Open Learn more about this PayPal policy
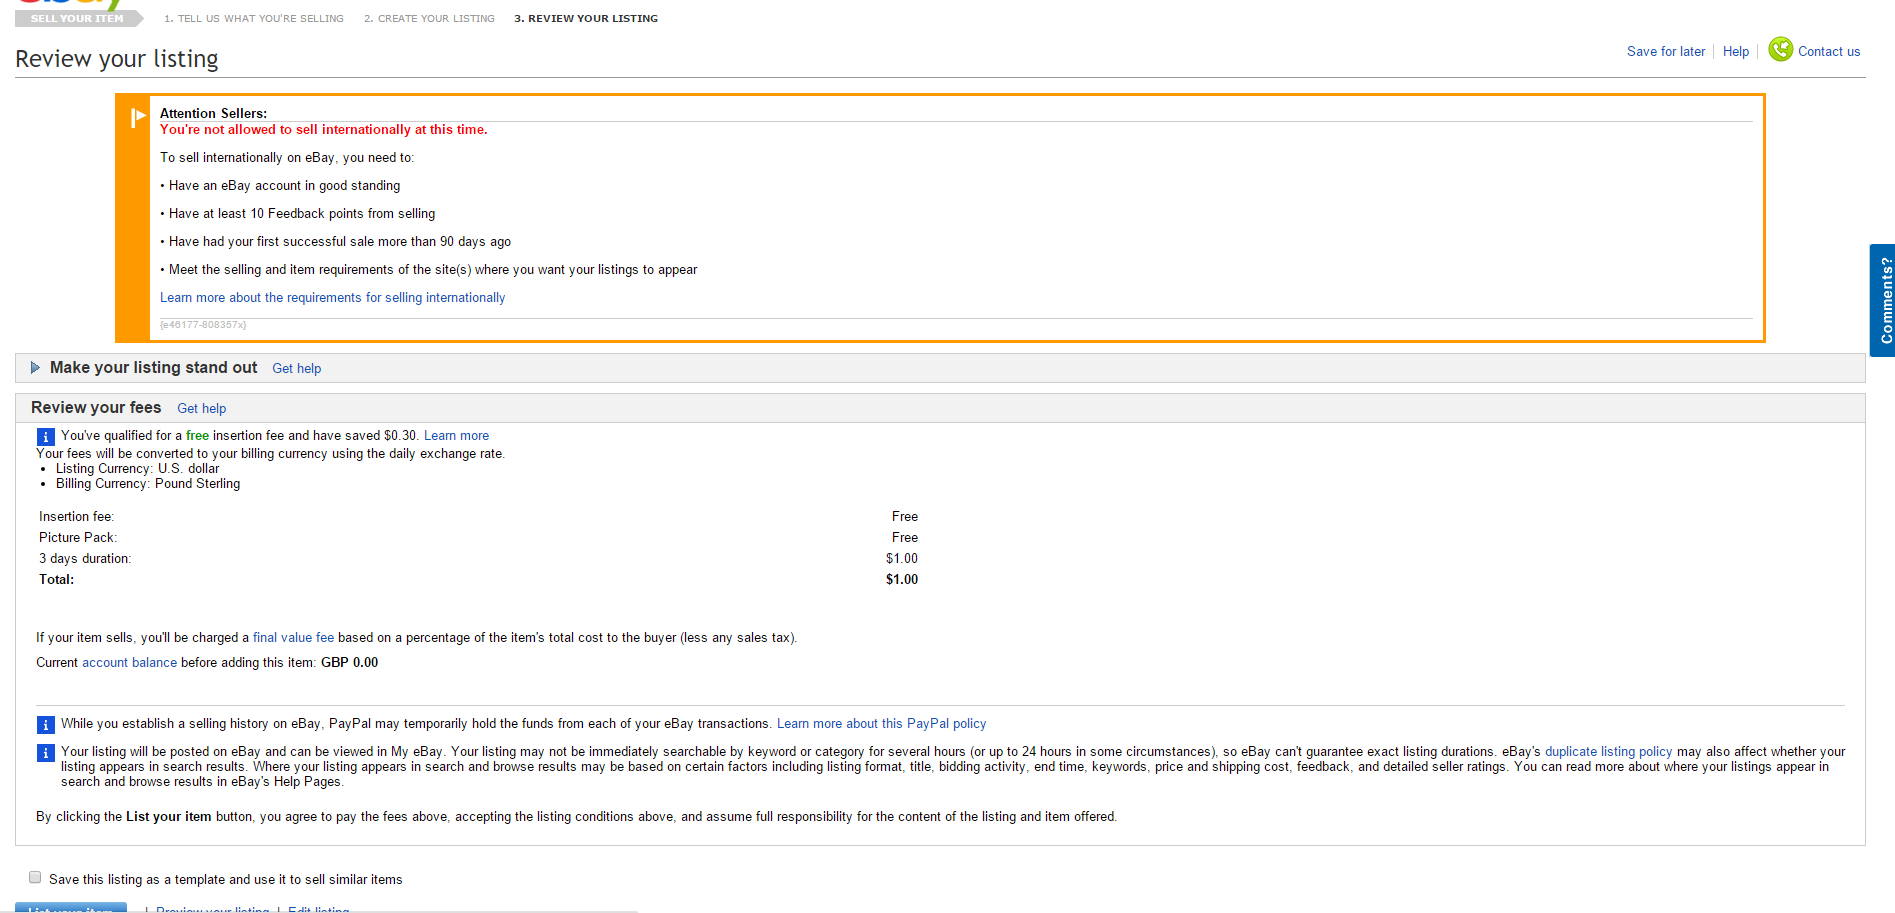Screen dimensions: 1895x913 coord(881,724)
